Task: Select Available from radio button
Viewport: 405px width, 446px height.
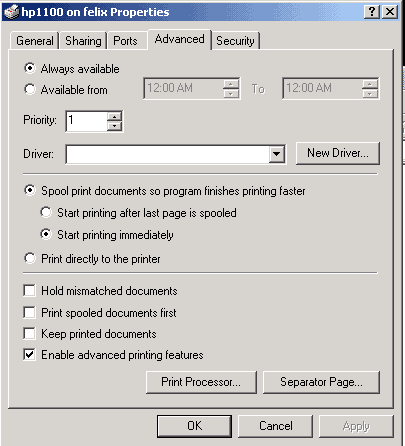Action: coord(30,89)
